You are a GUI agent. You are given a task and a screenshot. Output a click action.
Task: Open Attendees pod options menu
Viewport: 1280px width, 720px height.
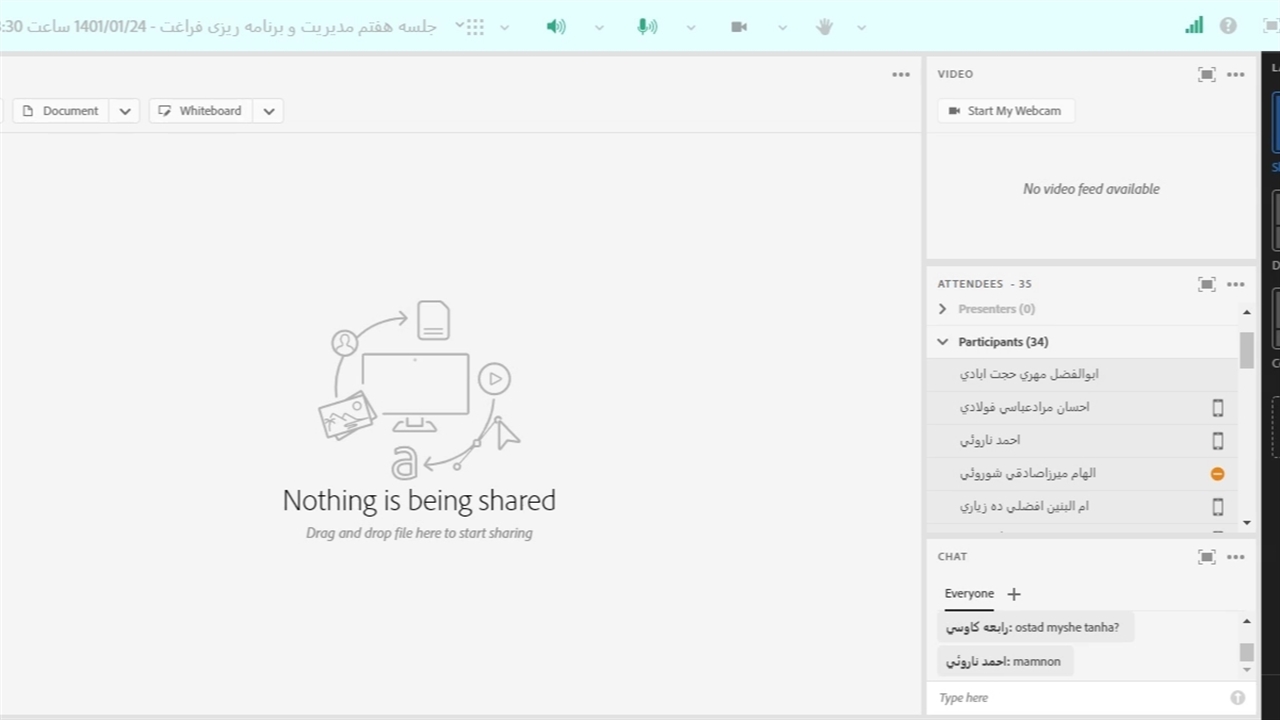pyautogui.click(x=1236, y=284)
